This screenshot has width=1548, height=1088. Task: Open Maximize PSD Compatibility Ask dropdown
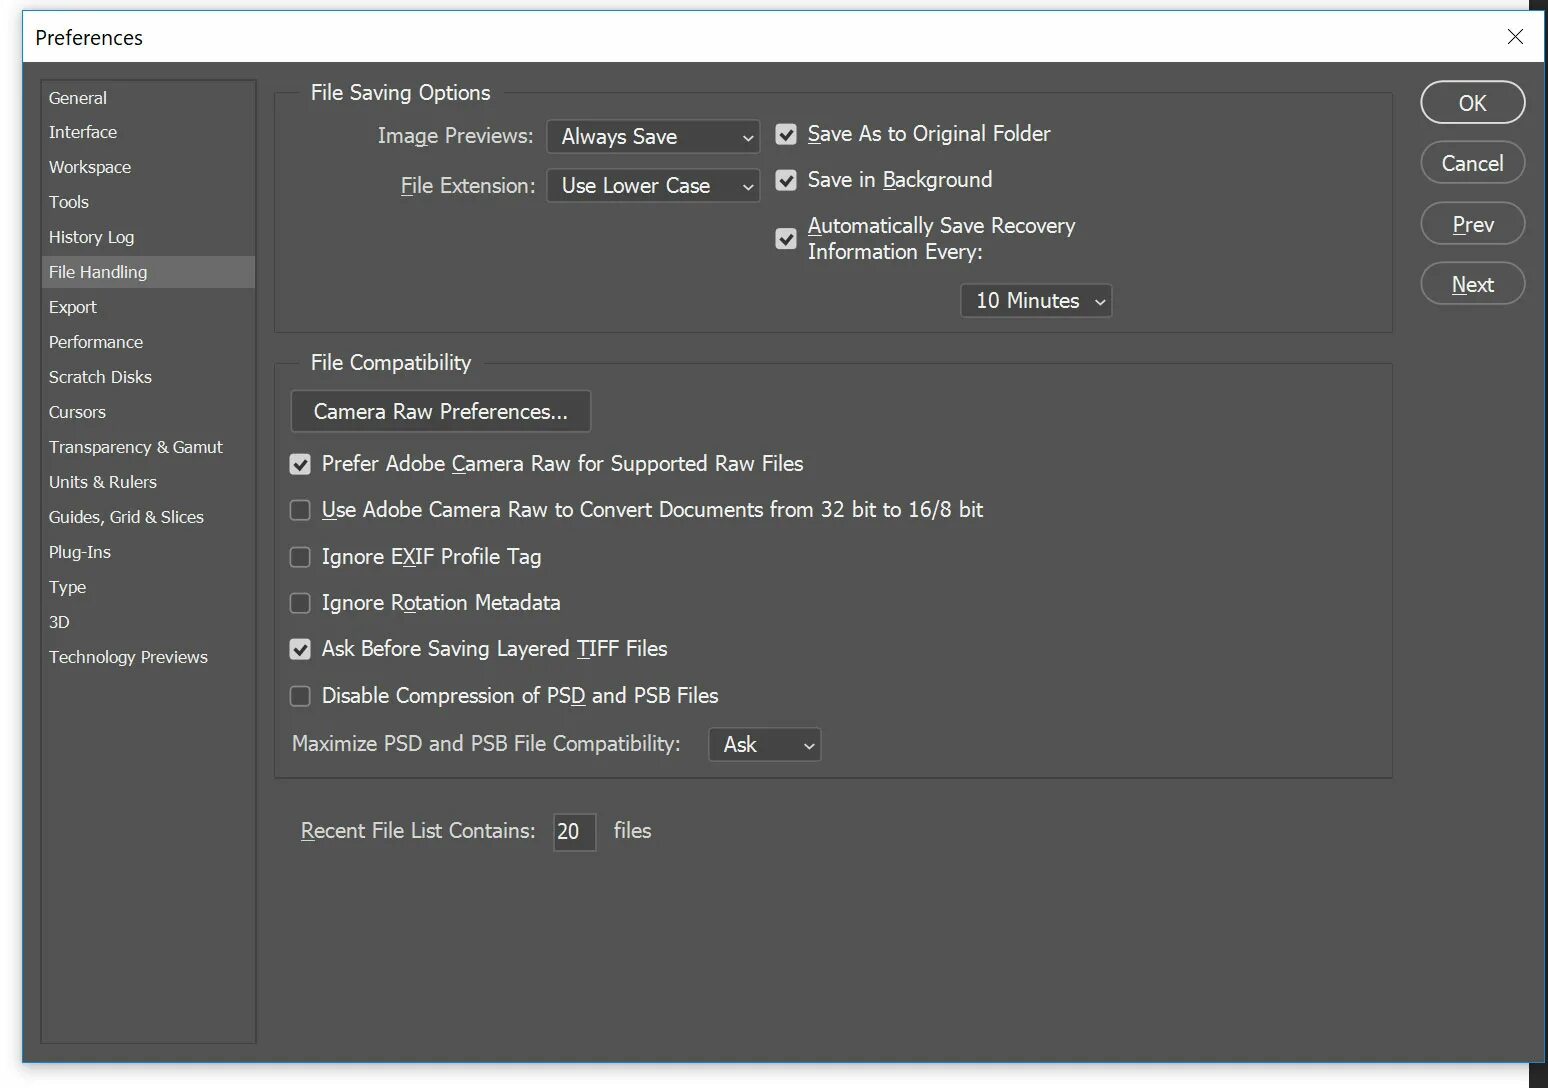[765, 745]
